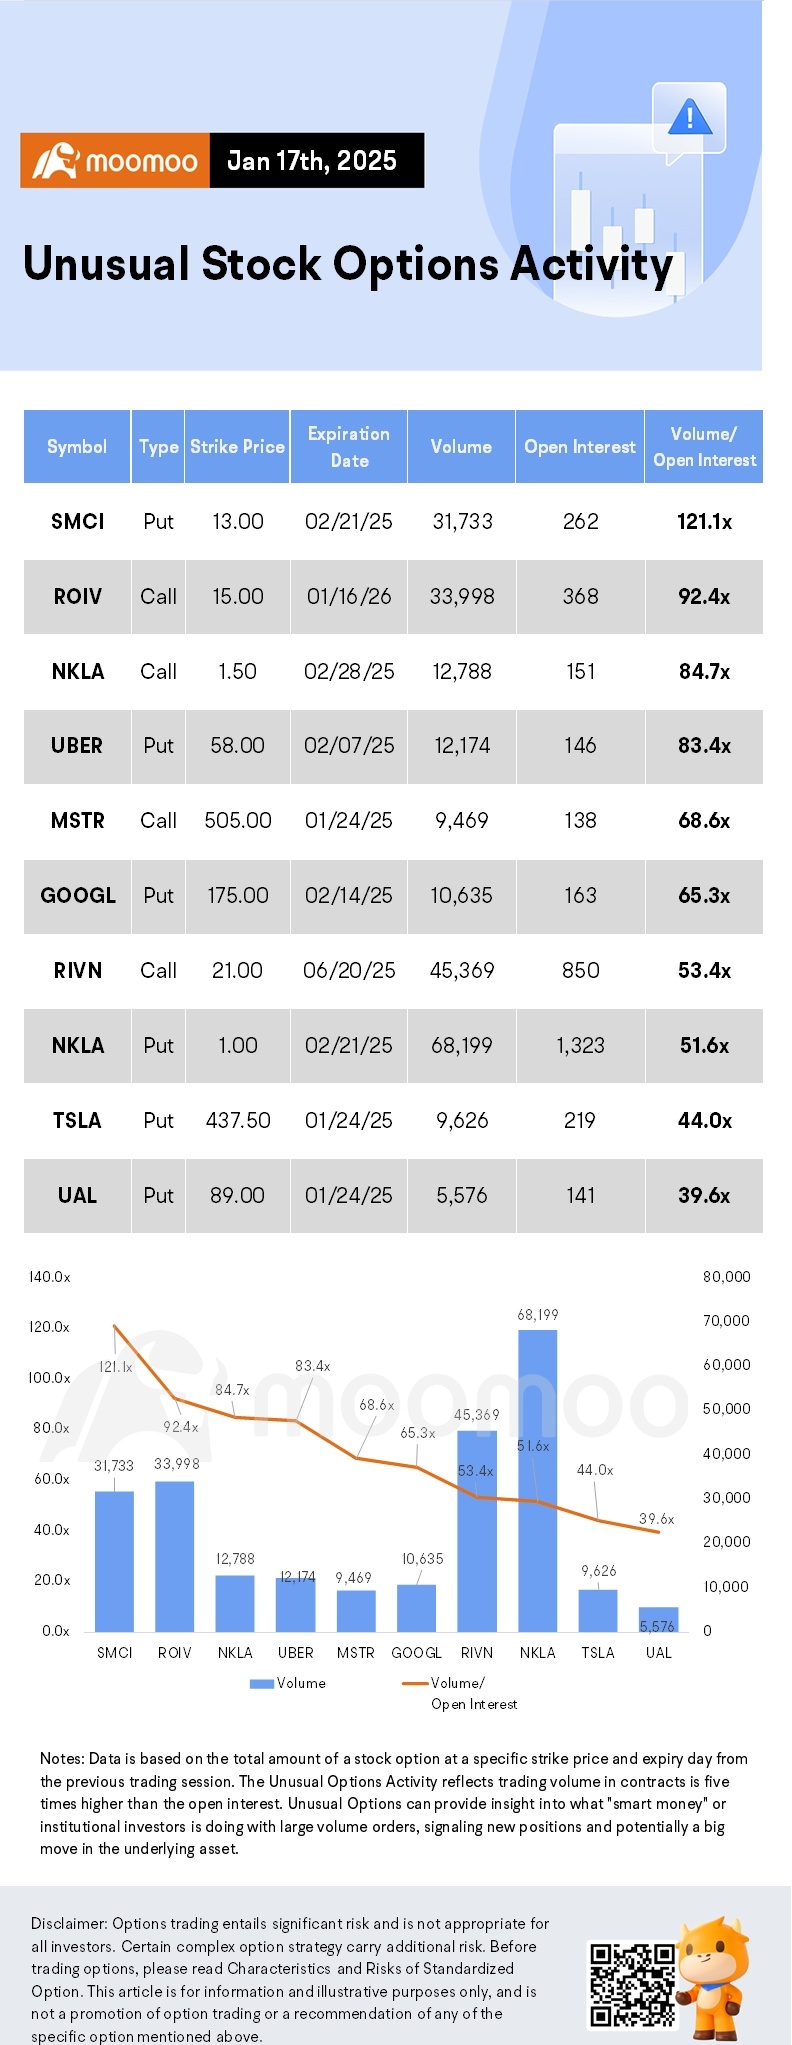Image resolution: width=792 pixels, height=2045 pixels.
Task: Select the Symbol column header
Action: [x=77, y=447]
